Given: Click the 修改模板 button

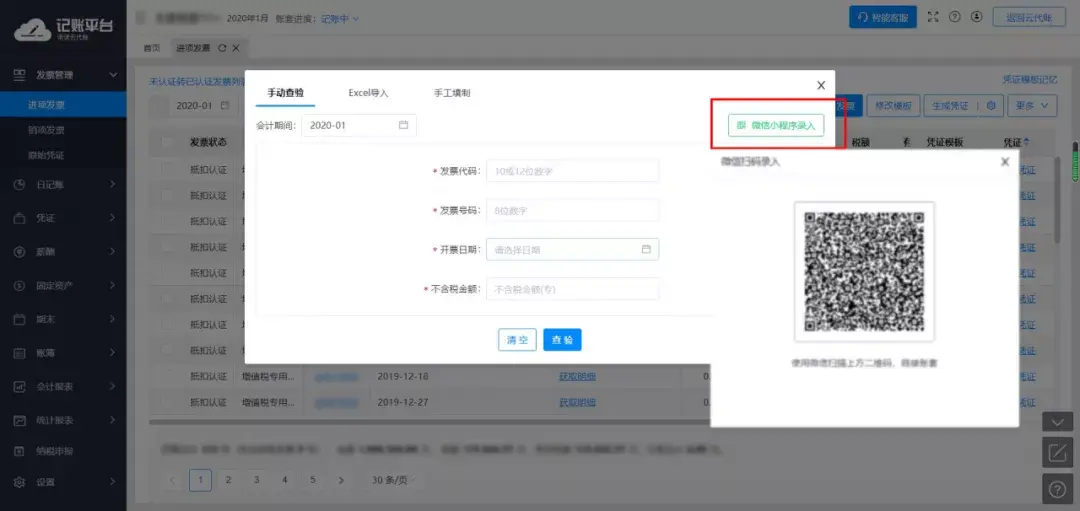Looking at the screenshot, I should click(893, 106).
